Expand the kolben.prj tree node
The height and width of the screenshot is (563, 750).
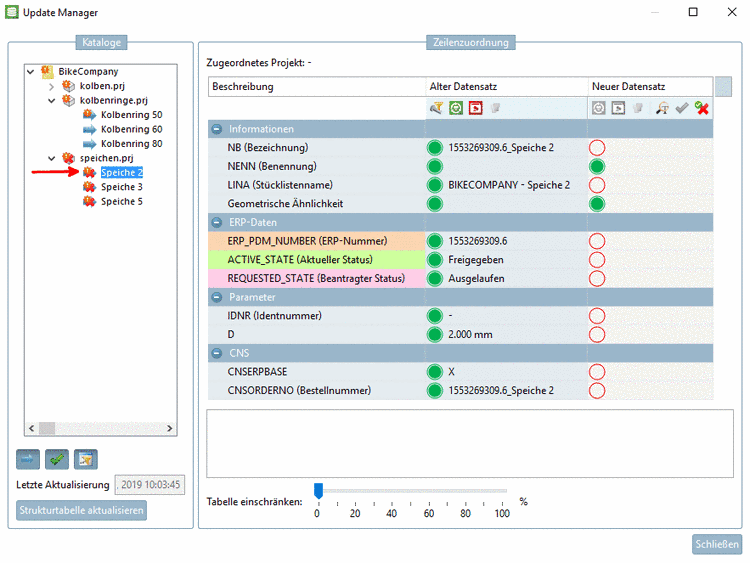coord(52,86)
